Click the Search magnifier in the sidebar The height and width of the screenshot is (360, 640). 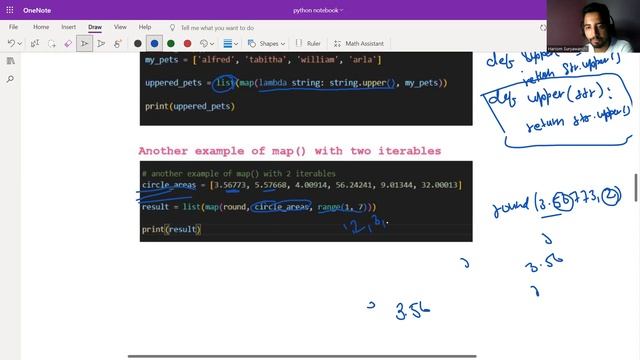tap(11, 79)
